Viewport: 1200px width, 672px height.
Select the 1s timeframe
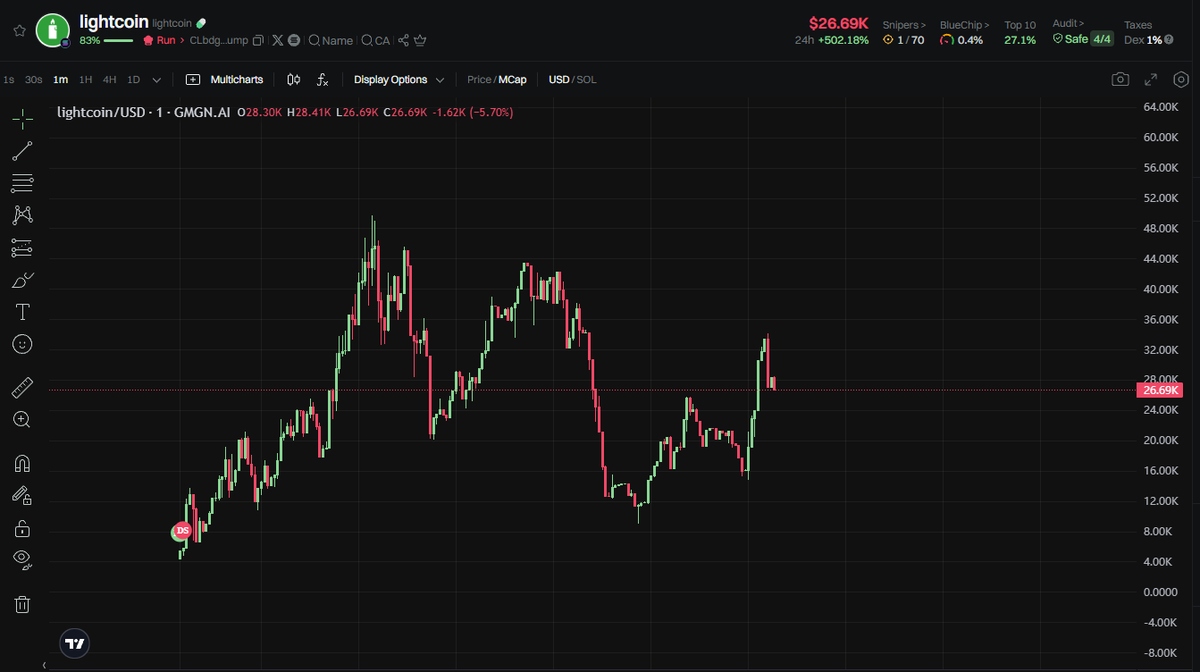click(9, 79)
